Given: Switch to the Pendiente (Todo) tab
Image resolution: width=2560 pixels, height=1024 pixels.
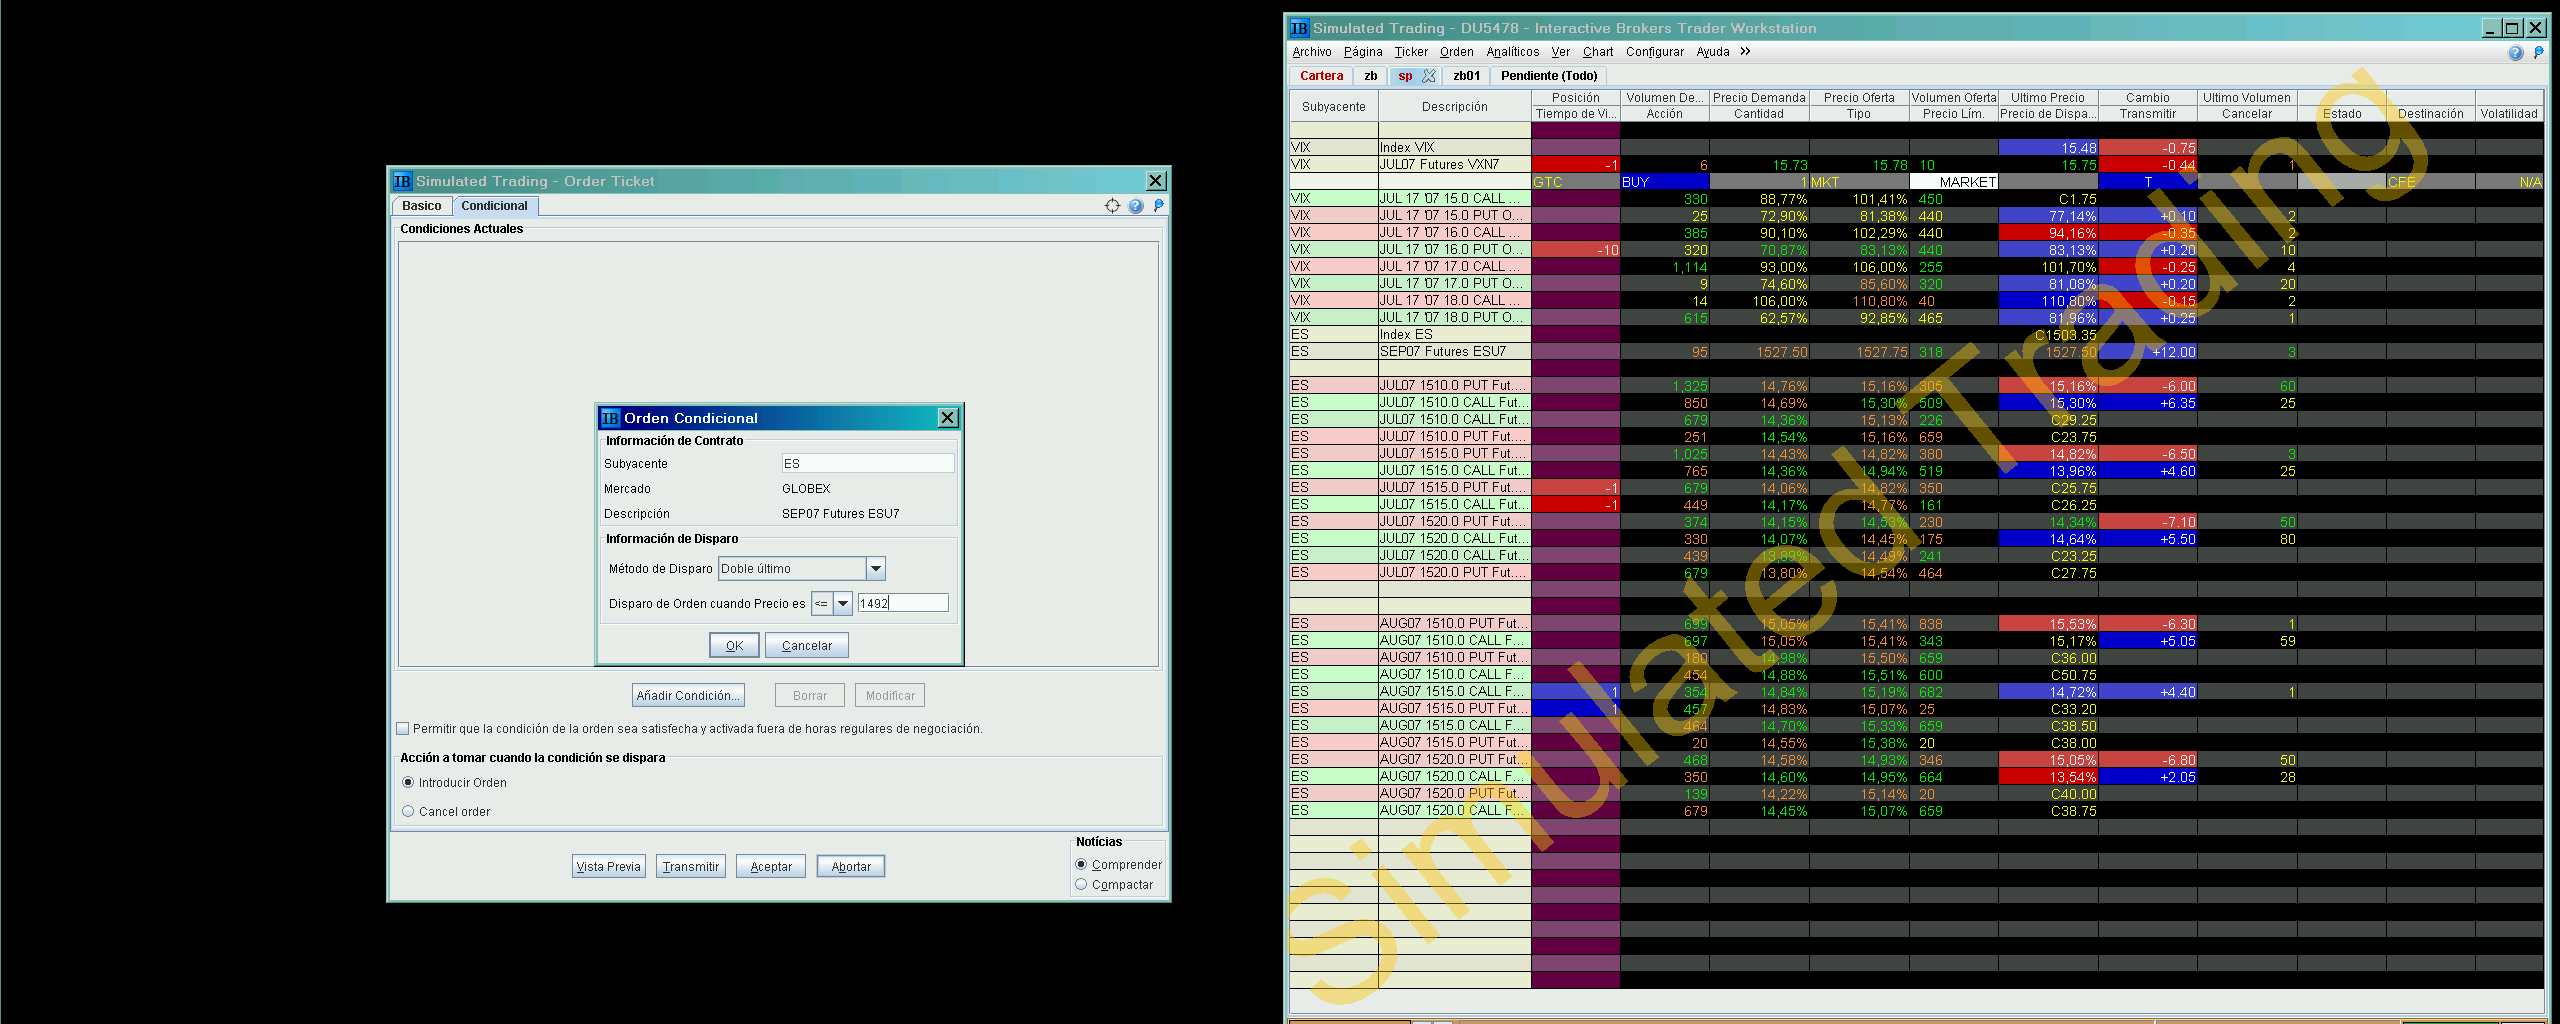Looking at the screenshot, I should [1549, 76].
